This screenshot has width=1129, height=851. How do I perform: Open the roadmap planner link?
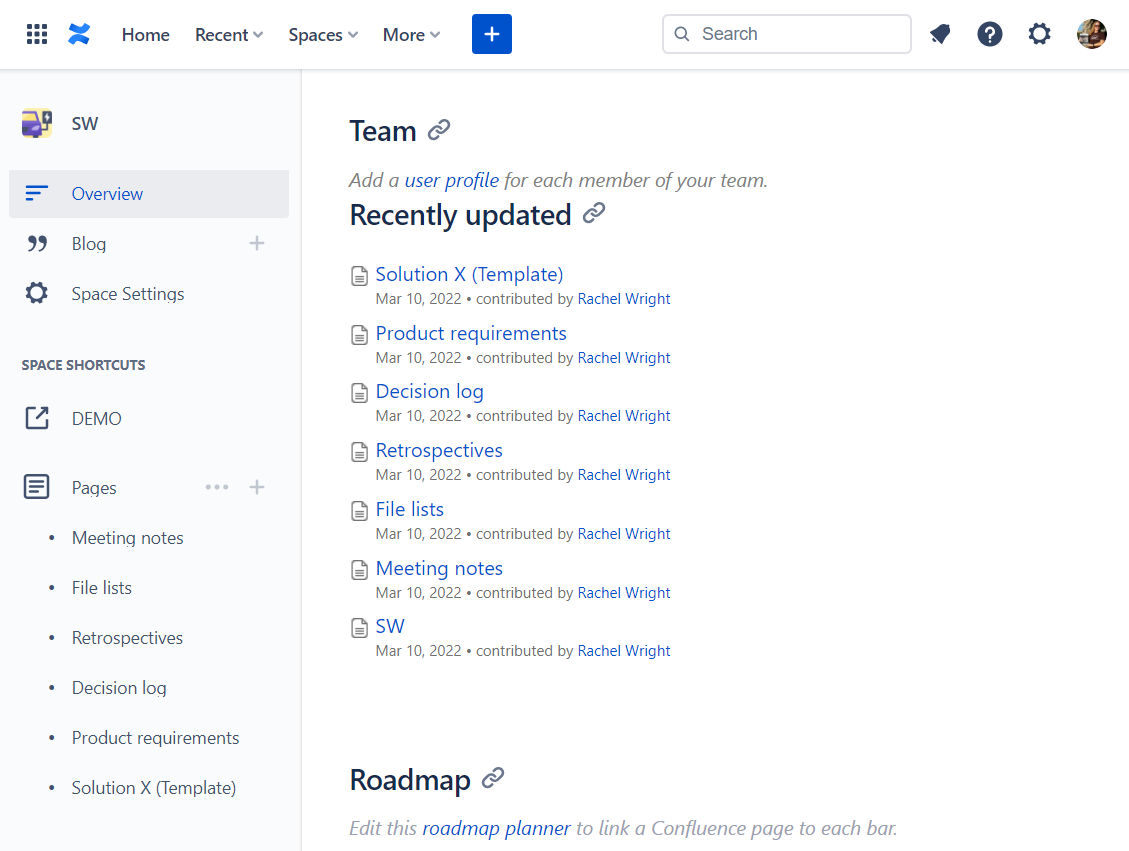tap(496, 828)
